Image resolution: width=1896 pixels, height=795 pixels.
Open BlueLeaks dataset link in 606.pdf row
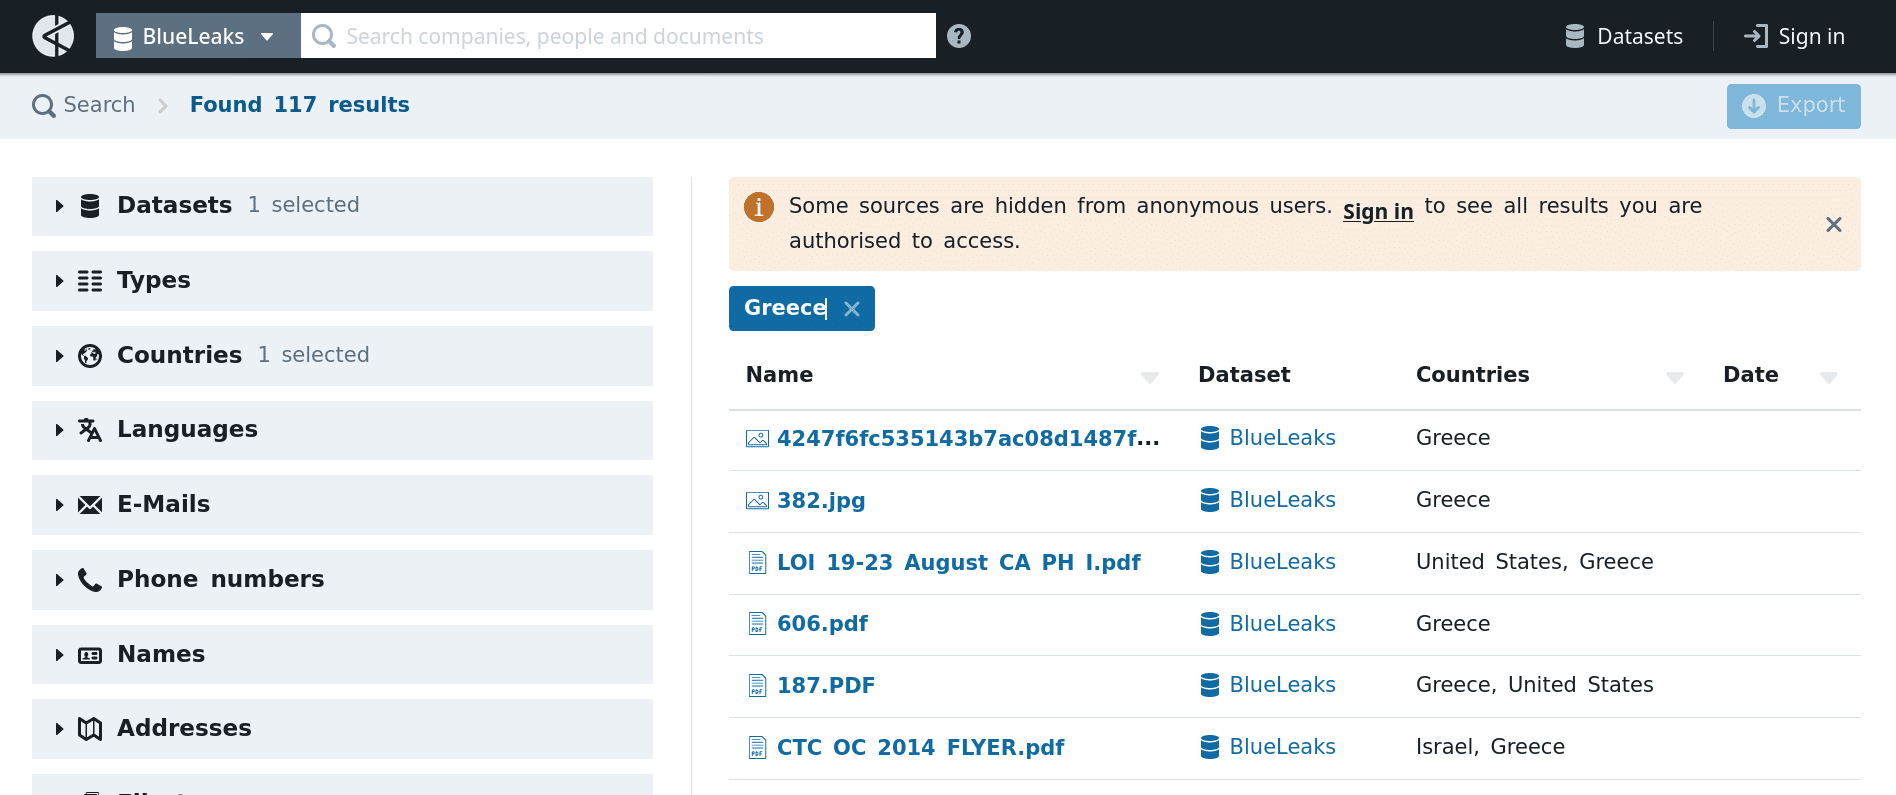point(1268,624)
